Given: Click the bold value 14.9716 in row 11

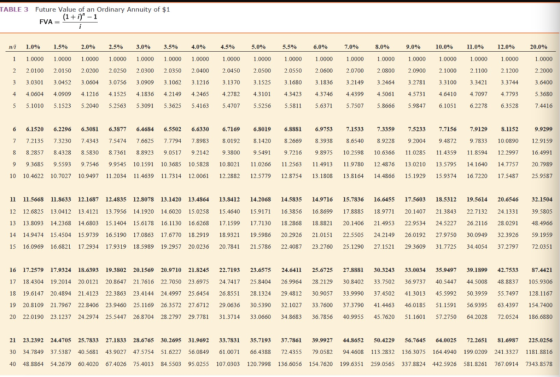Looking at the screenshot, I should tap(322, 200).
